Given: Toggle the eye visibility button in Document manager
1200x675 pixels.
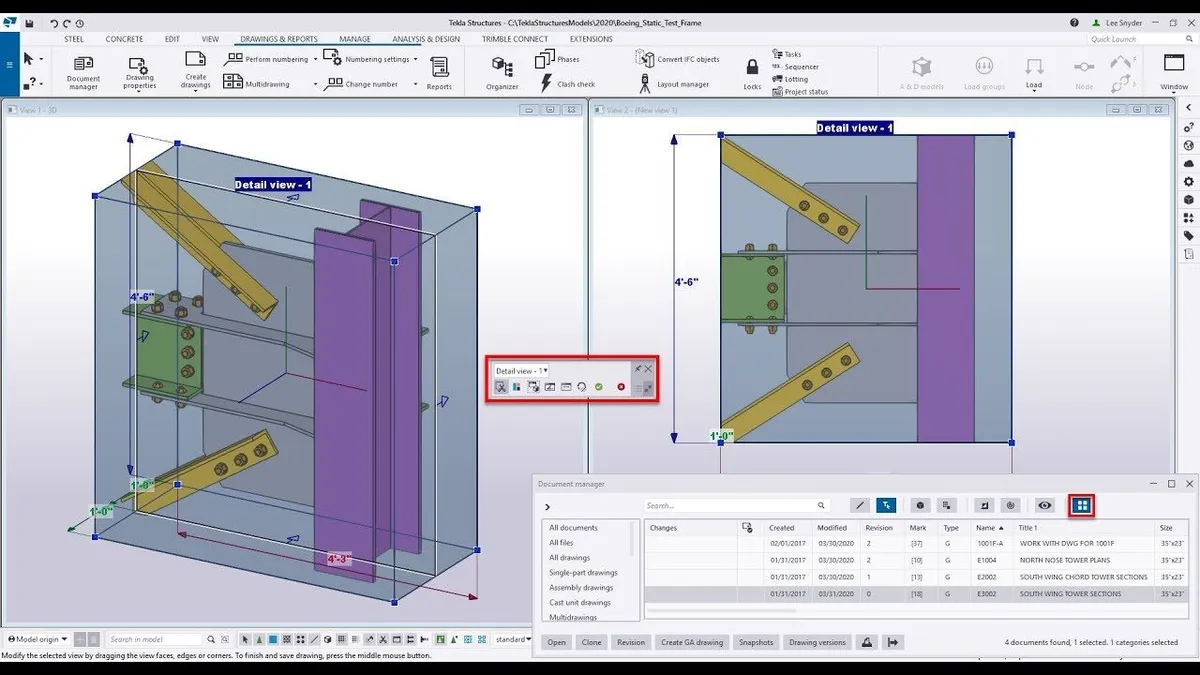Looking at the screenshot, I should (1044, 506).
